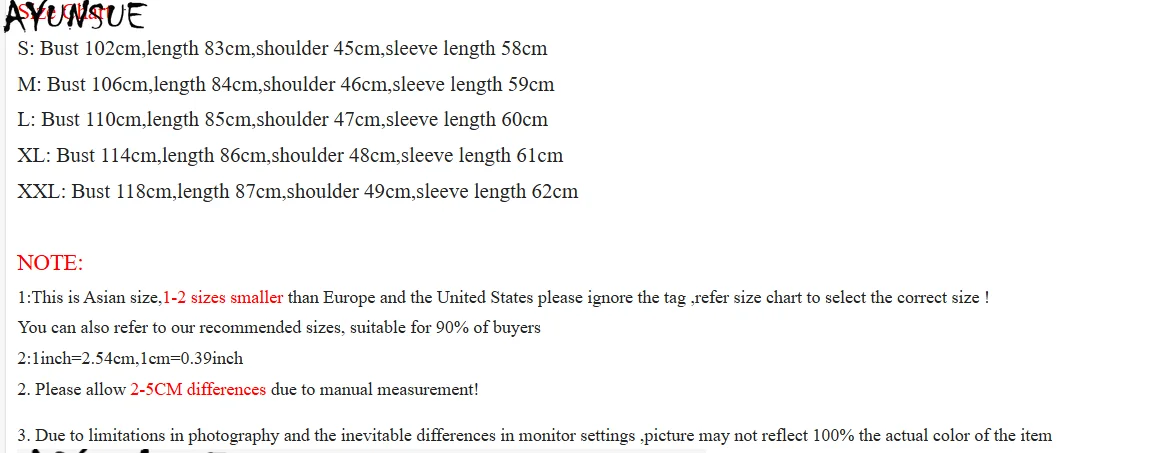Click the XXL size measurements row
Image resolution: width=1155 pixels, height=453 pixels.
click(x=297, y=192)
